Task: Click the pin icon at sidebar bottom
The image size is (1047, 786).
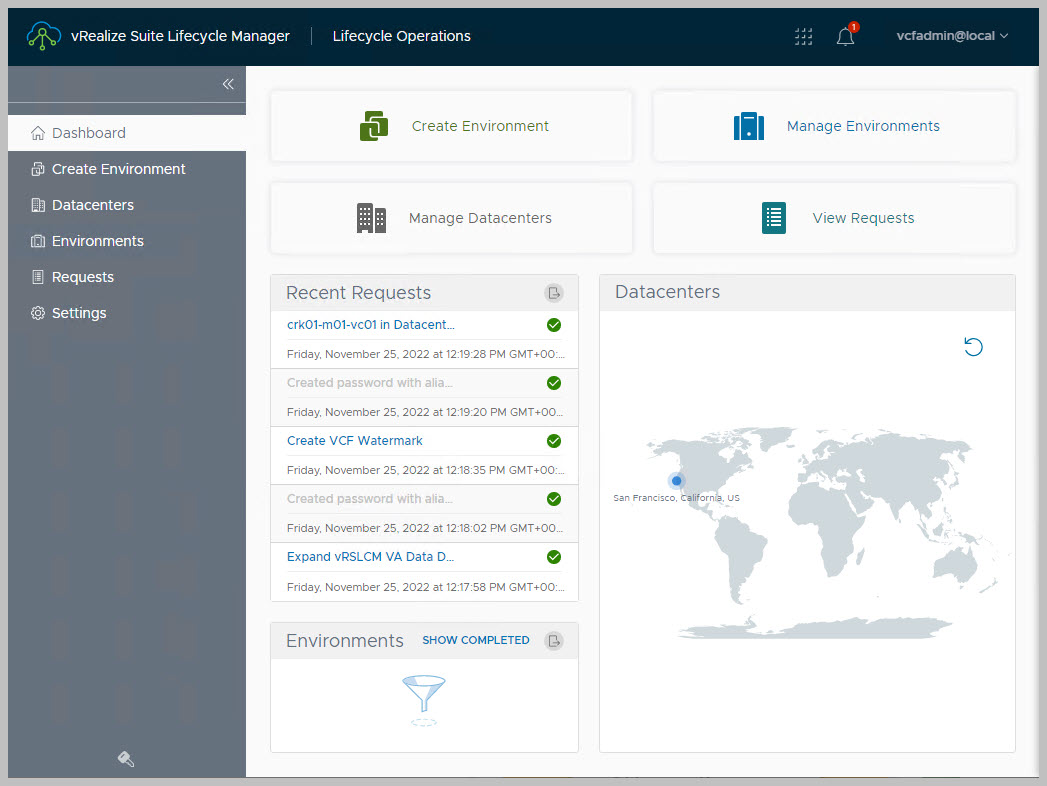Action: pyautogui.click(x=126, y=759)
